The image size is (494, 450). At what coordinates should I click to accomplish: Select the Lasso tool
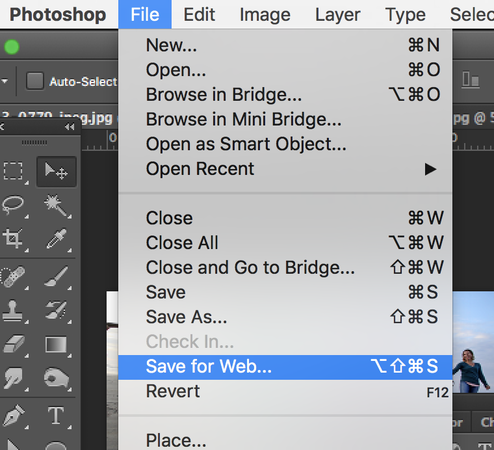13,204
